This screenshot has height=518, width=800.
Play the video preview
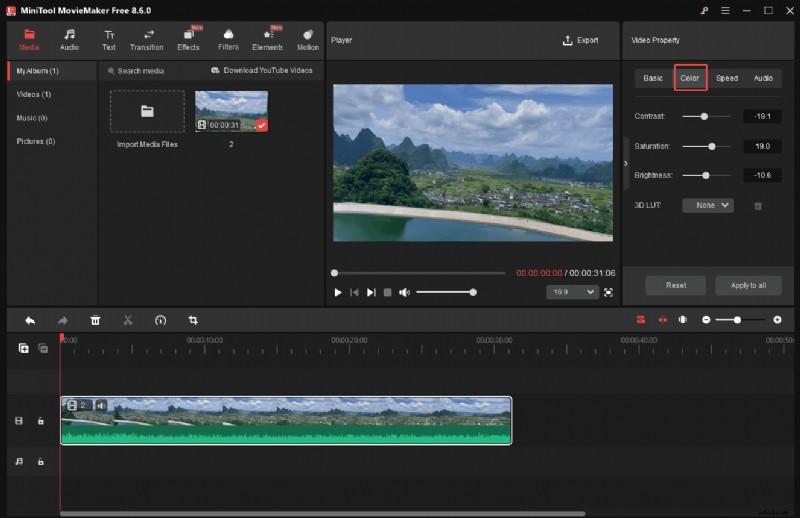click(x=337, y=292)
